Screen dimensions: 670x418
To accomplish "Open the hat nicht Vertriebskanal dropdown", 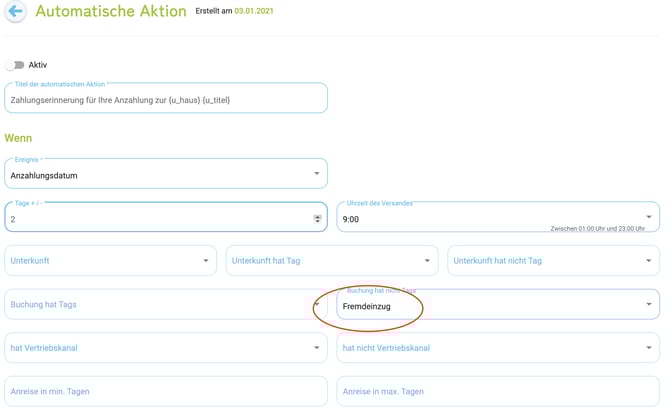I will tap(498, 348).
